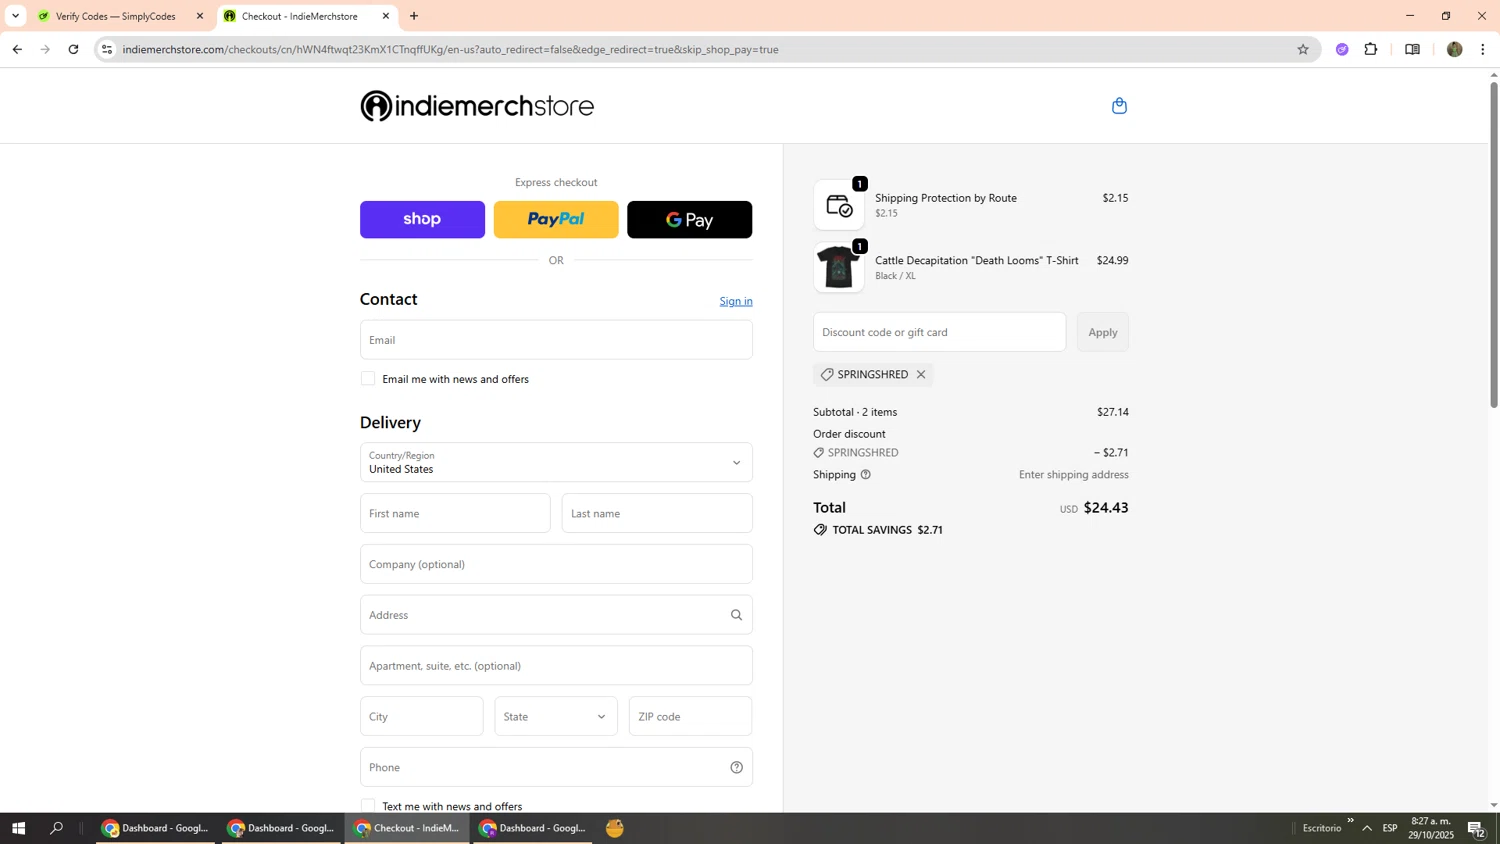
Task: Focus the Email input field
Action: (556, 340)
